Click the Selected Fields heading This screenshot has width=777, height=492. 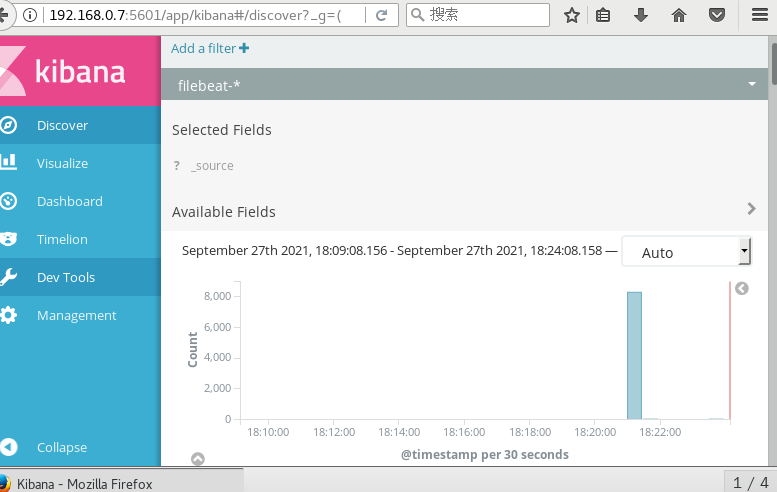222,130
